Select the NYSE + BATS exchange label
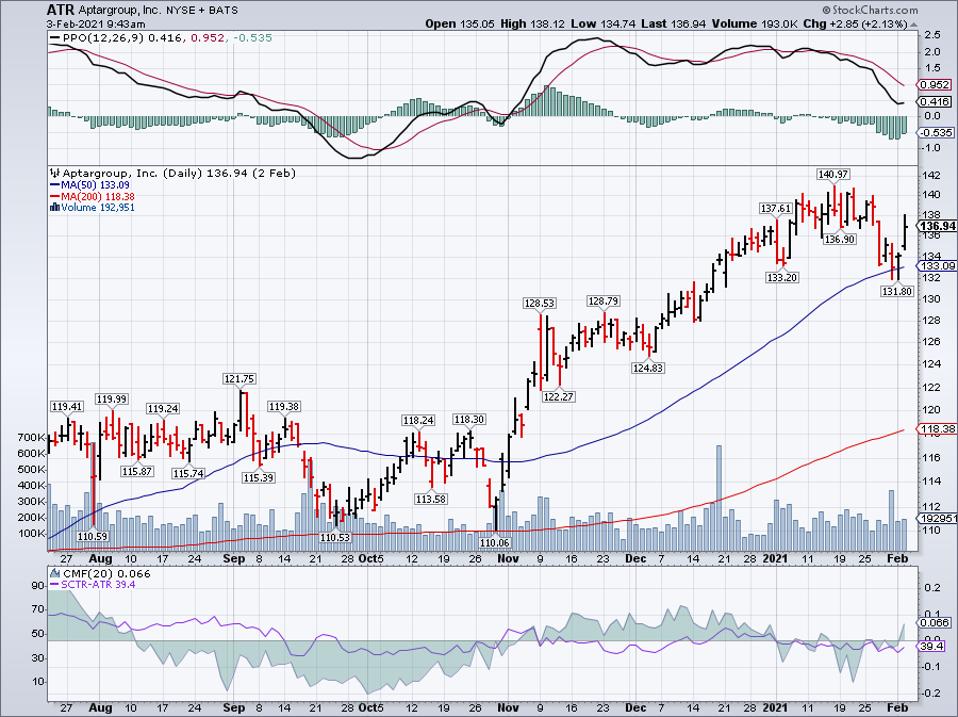The width and height of the screenshot is (958, 717). (x=202, y=10)
